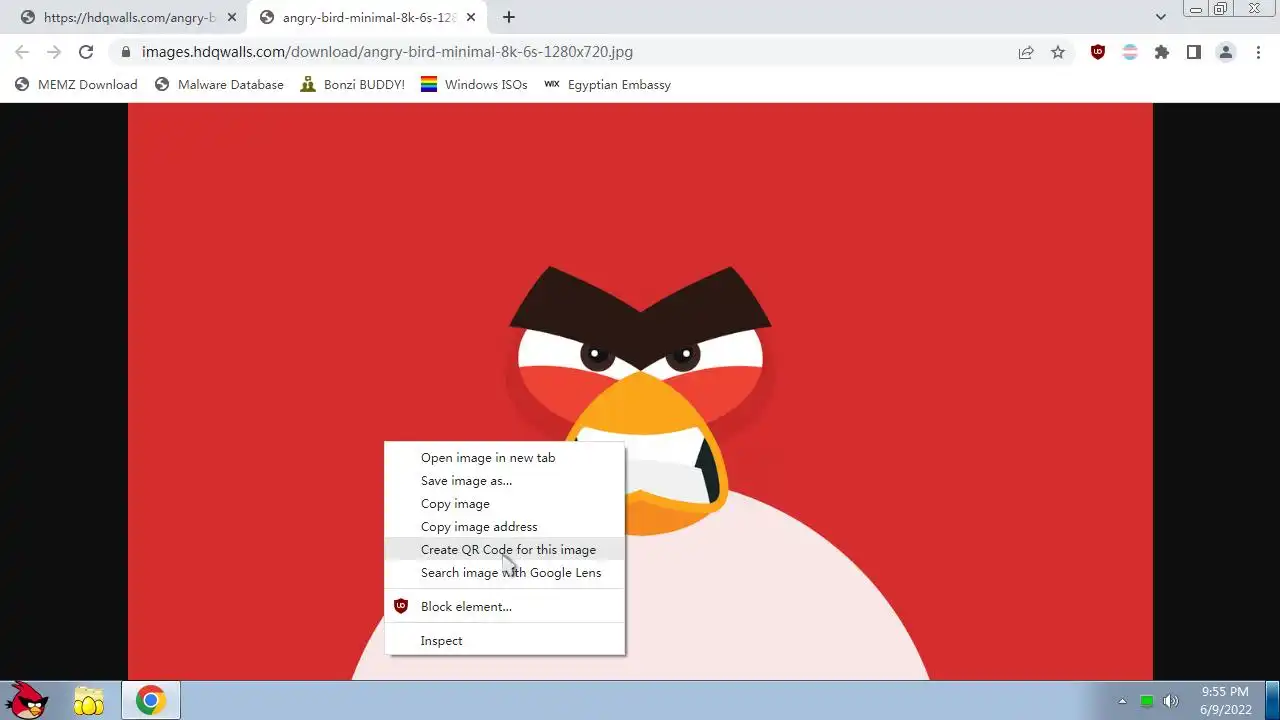Bookmark this tab with the star icon
1280x720 pixels.
click(x=1058, y=52)
